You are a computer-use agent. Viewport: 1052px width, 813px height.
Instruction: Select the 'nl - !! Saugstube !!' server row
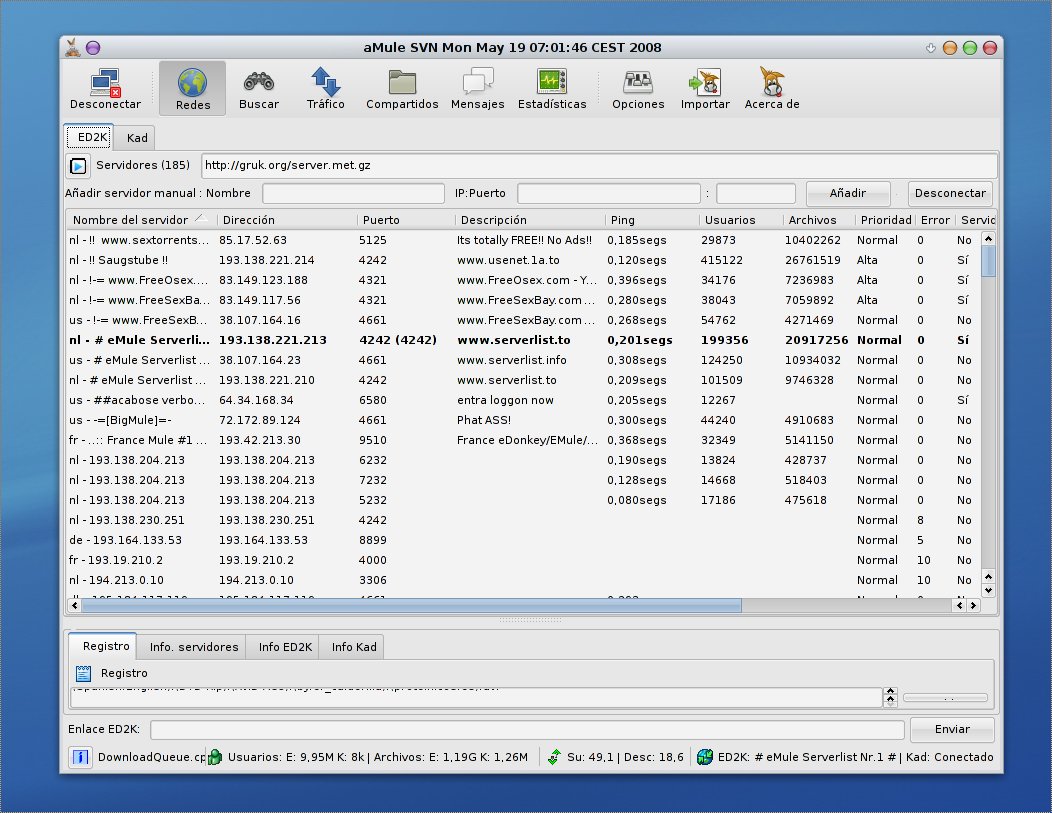tap(523, 260)
